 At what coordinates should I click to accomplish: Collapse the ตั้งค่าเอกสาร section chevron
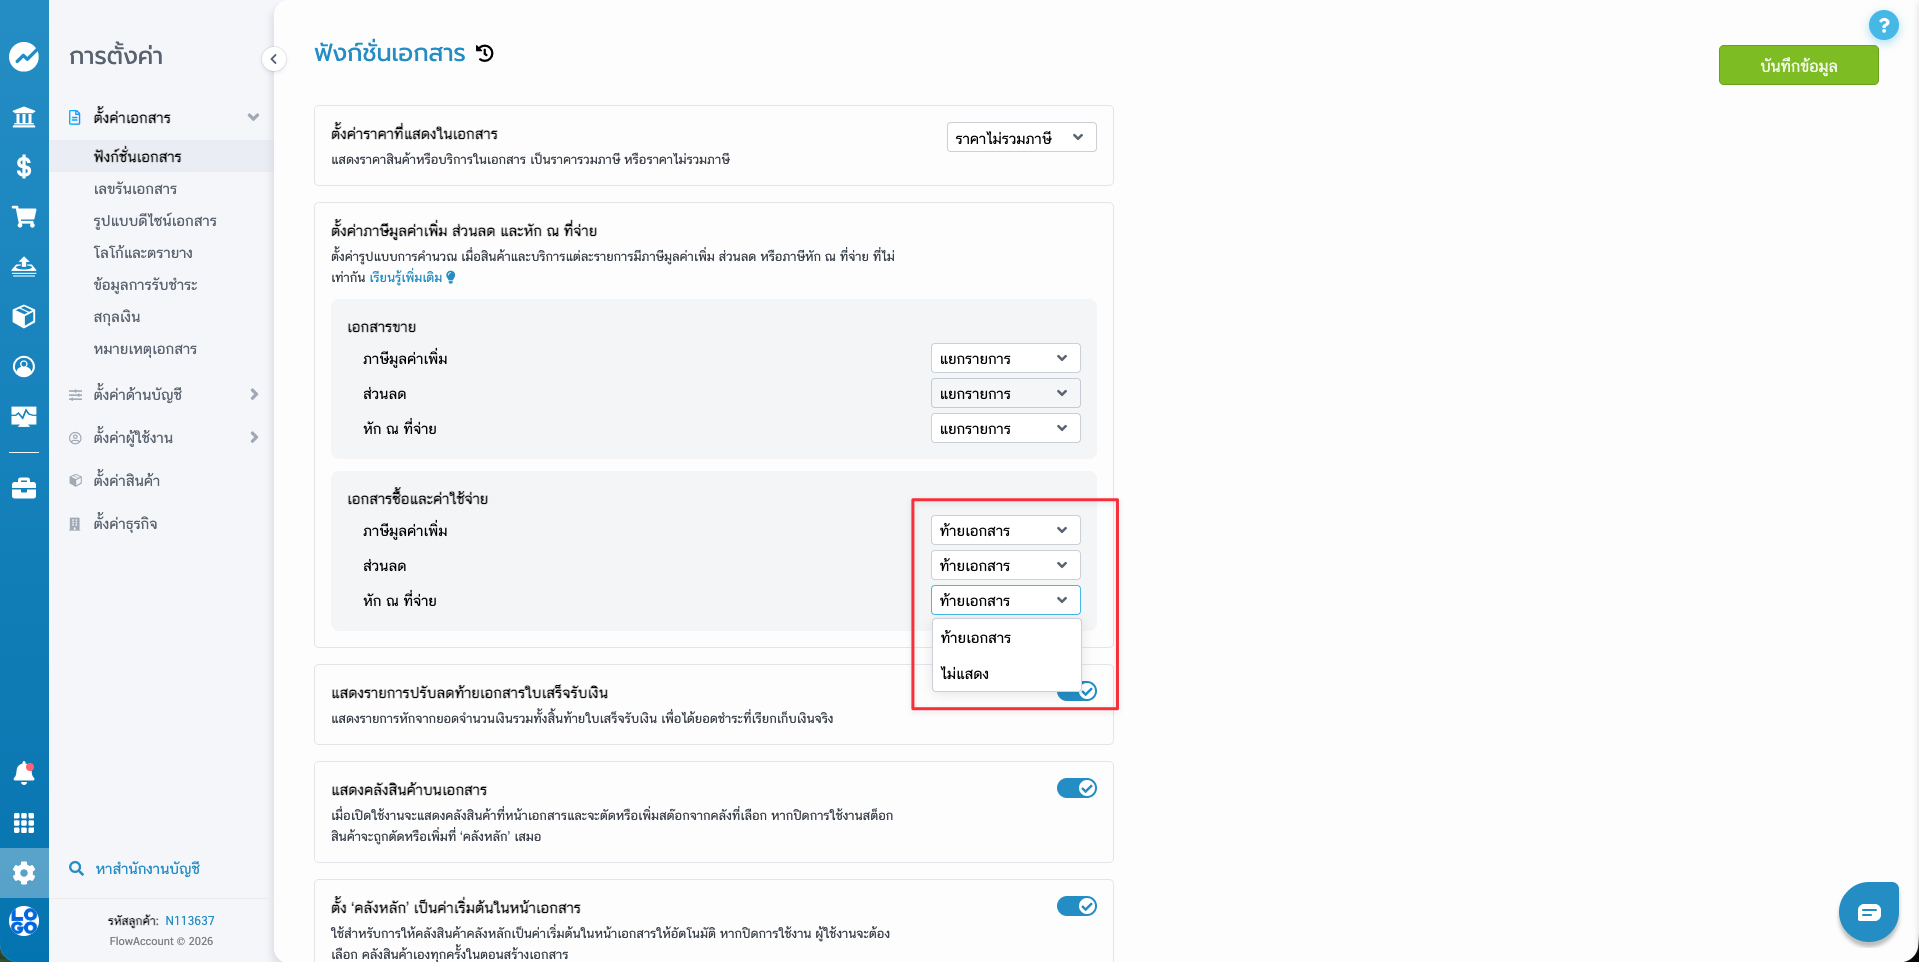pyautogui.click(x=254, y=117)
